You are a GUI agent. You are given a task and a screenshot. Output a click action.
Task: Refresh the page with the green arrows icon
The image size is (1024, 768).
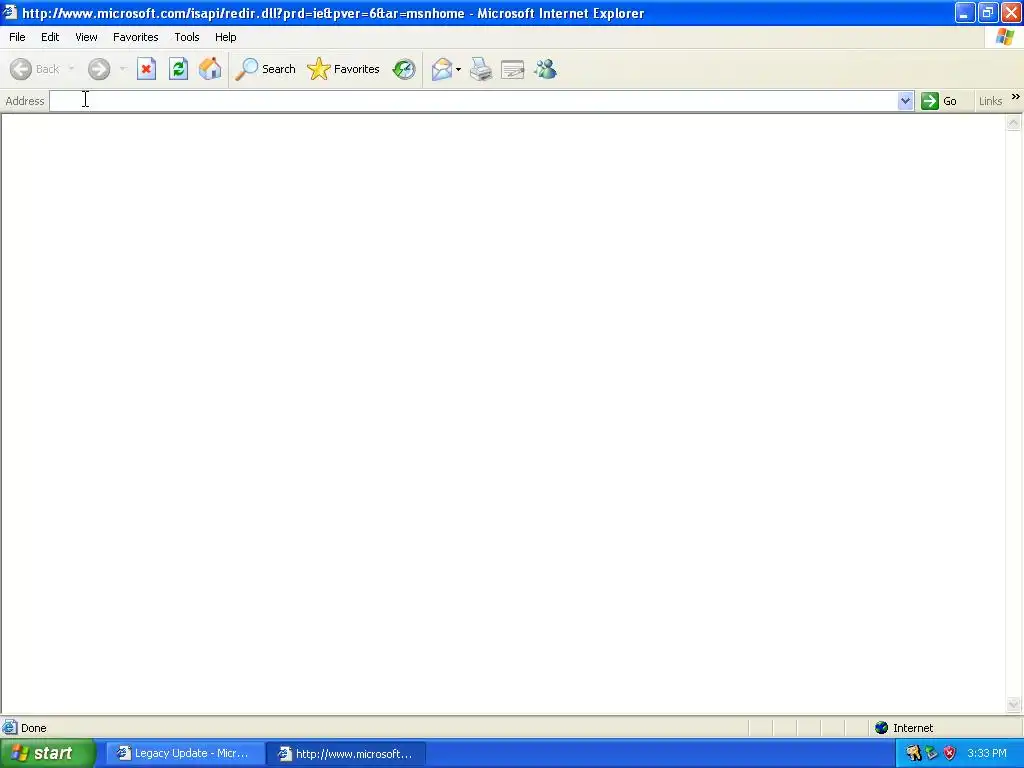click(178, 69)
